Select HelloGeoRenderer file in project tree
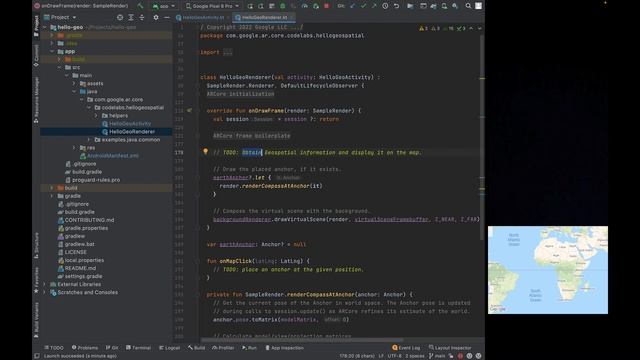640x360 pixels. click(x=132, y=131)
